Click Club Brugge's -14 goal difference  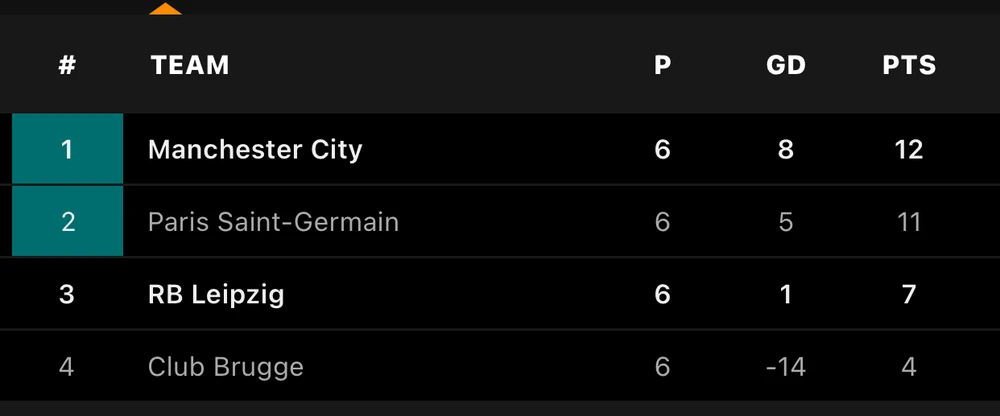(785, 367)
